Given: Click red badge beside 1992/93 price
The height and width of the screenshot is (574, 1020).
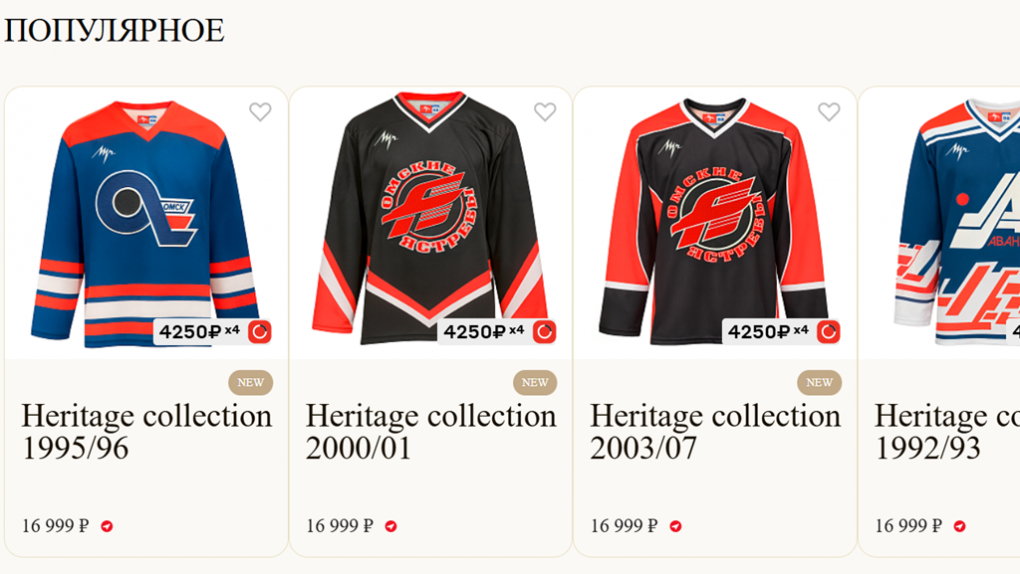Looking at the screenshot, I should (959, 526).
